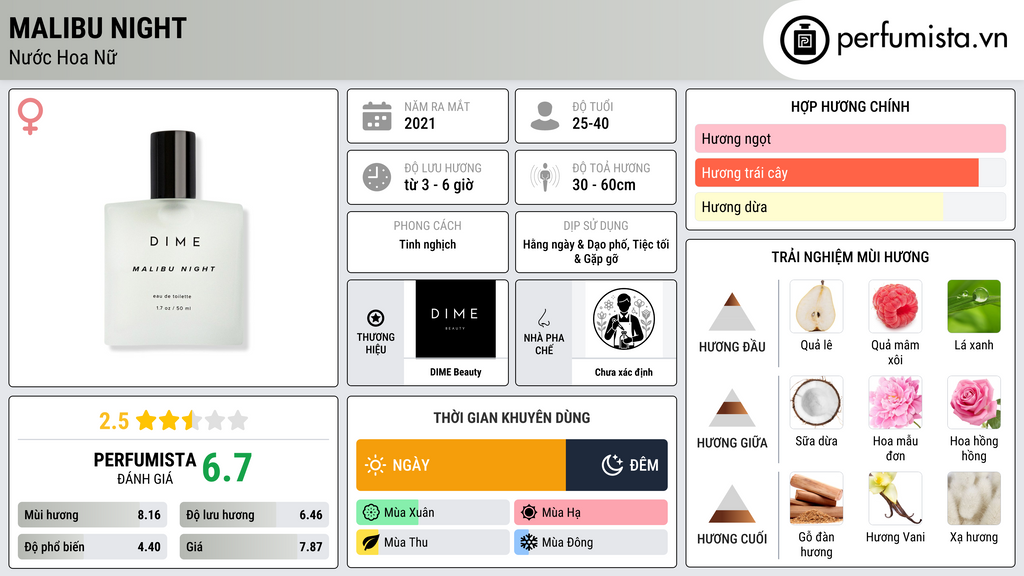
Task: Click the Hương giữa pyramid icon
Action: click(x=732, y=408)
